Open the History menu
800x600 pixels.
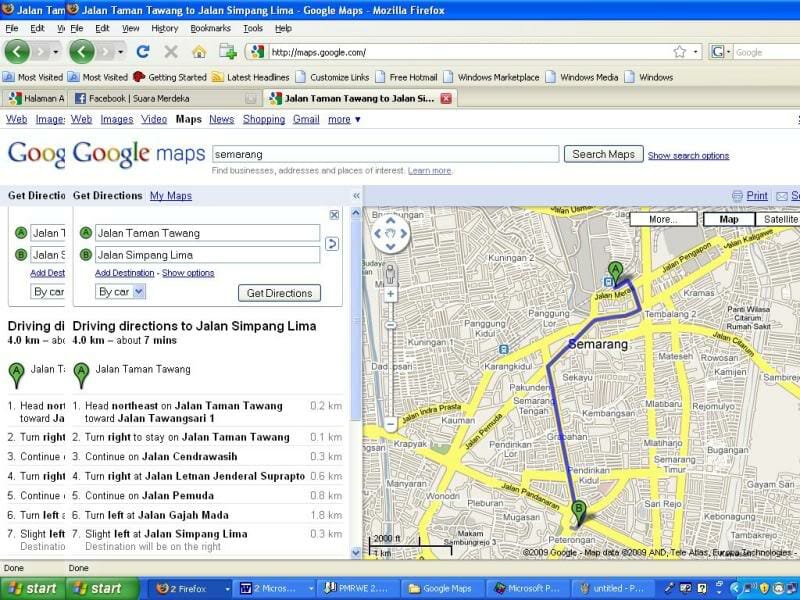tap(165, 28)
